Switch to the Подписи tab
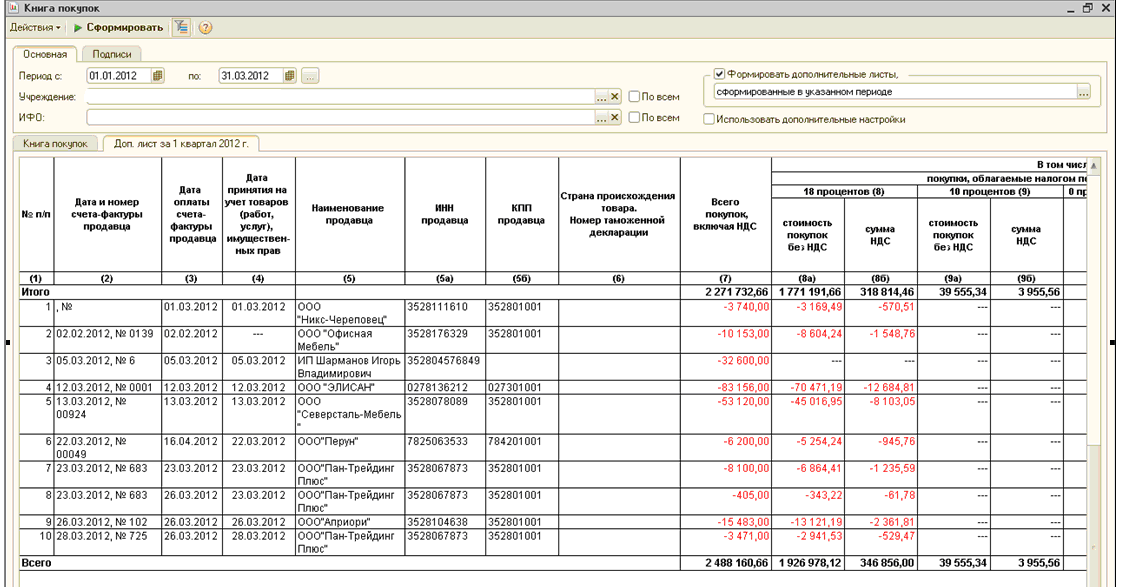Image resolution: width=1121 pixels, height=587 pixels. click(x=110, y=54)
